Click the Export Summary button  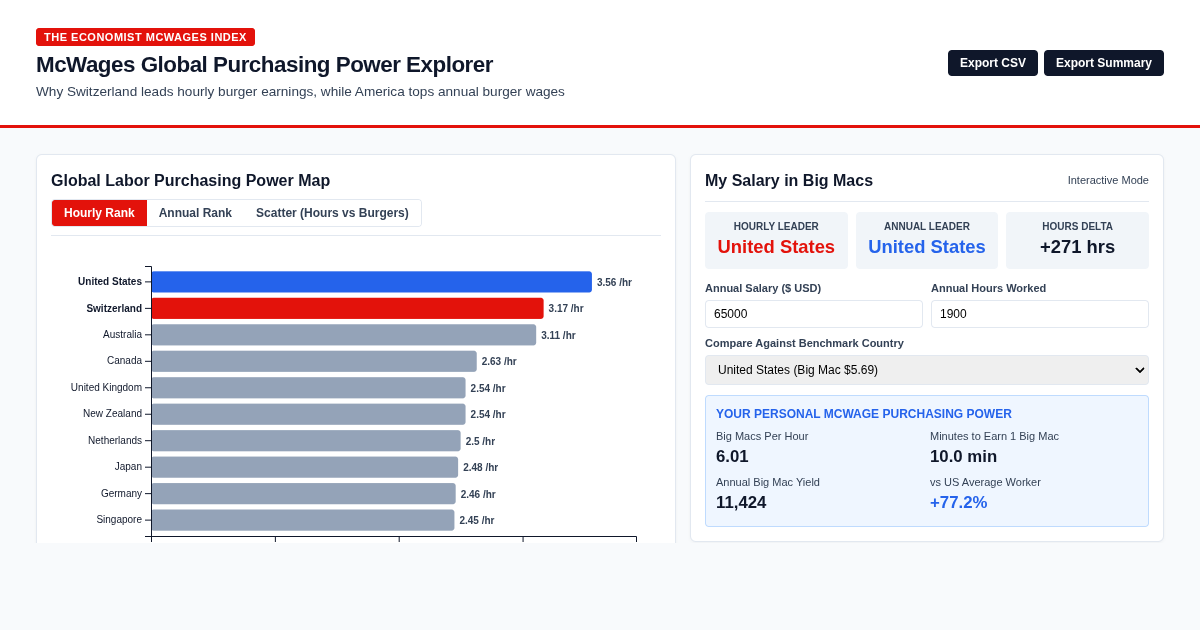pos(1104,63)
